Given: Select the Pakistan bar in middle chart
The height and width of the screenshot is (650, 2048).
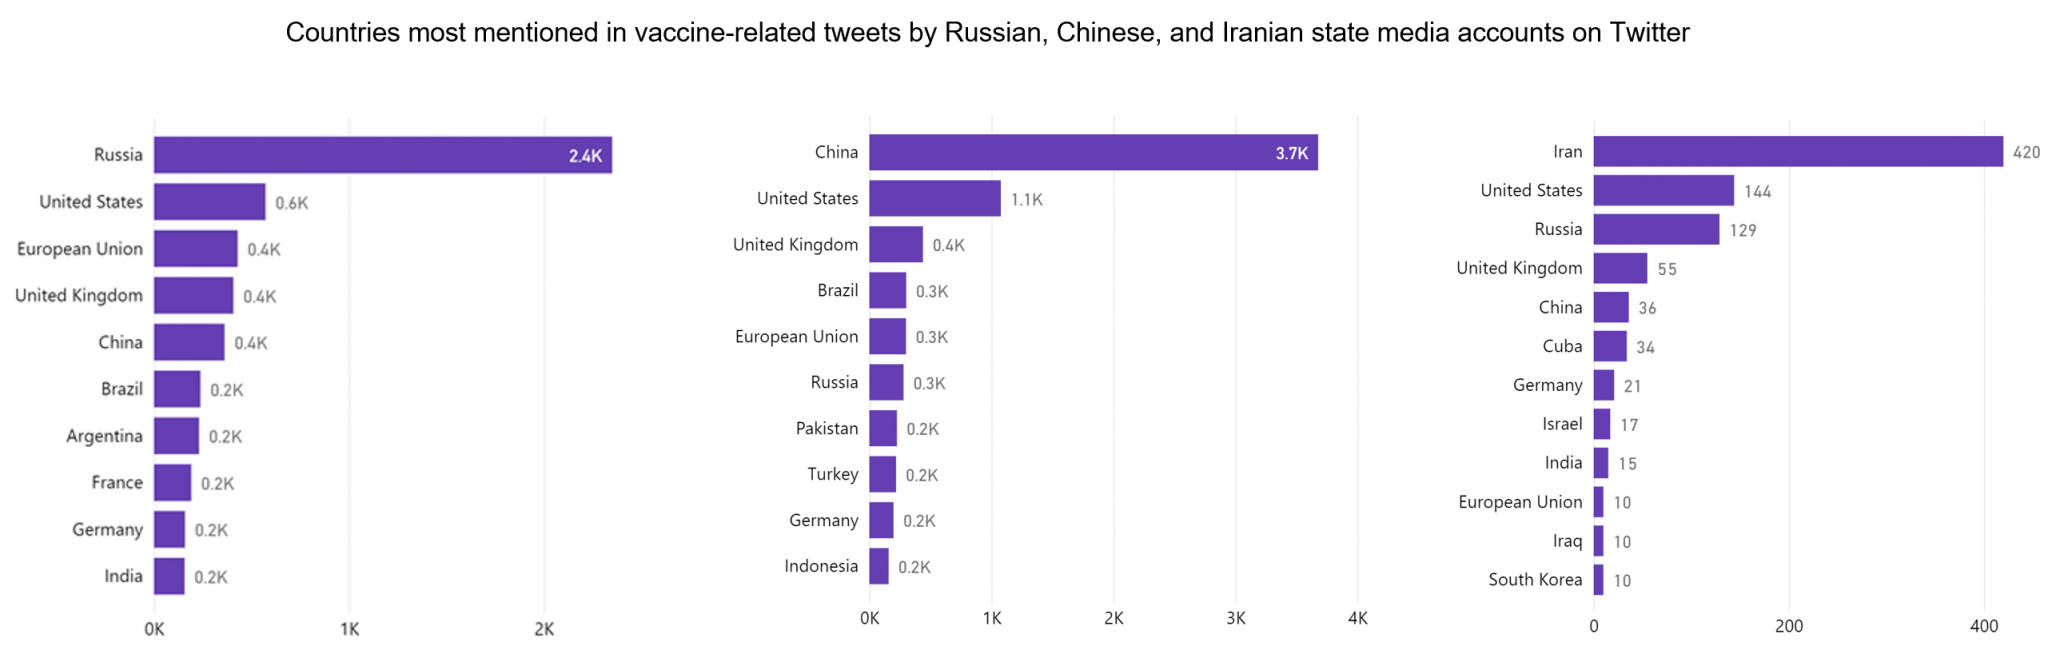Looking at the screenshot, I should tap(883, 428).
